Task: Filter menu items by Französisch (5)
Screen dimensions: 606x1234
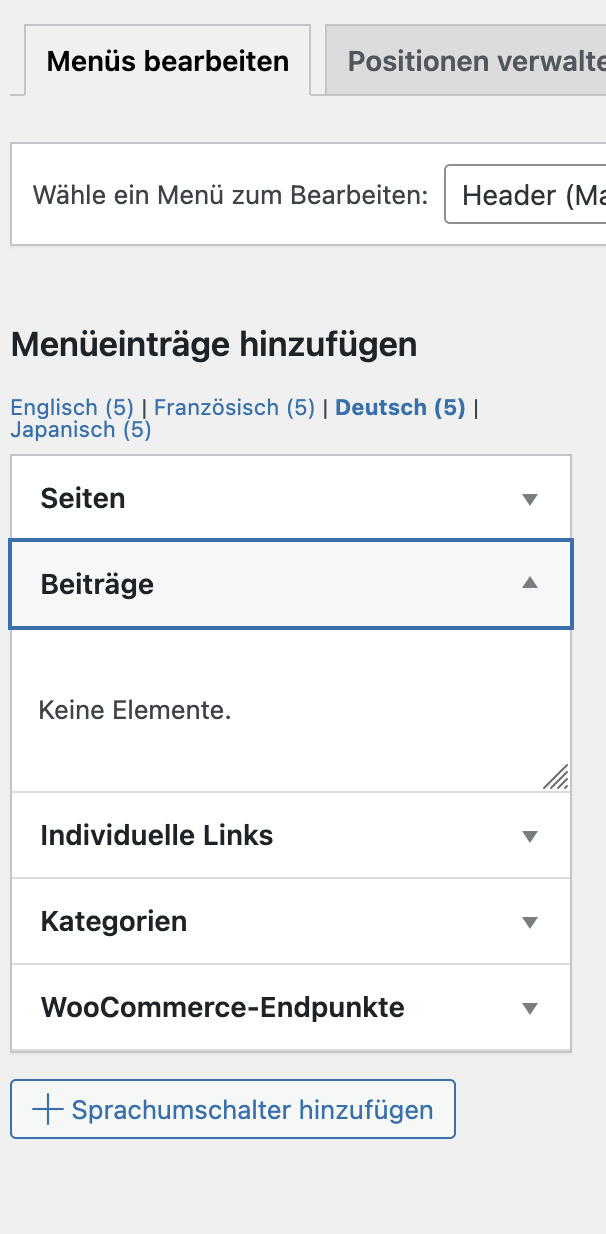Action: pyautogui.click(x=234, y=408)
